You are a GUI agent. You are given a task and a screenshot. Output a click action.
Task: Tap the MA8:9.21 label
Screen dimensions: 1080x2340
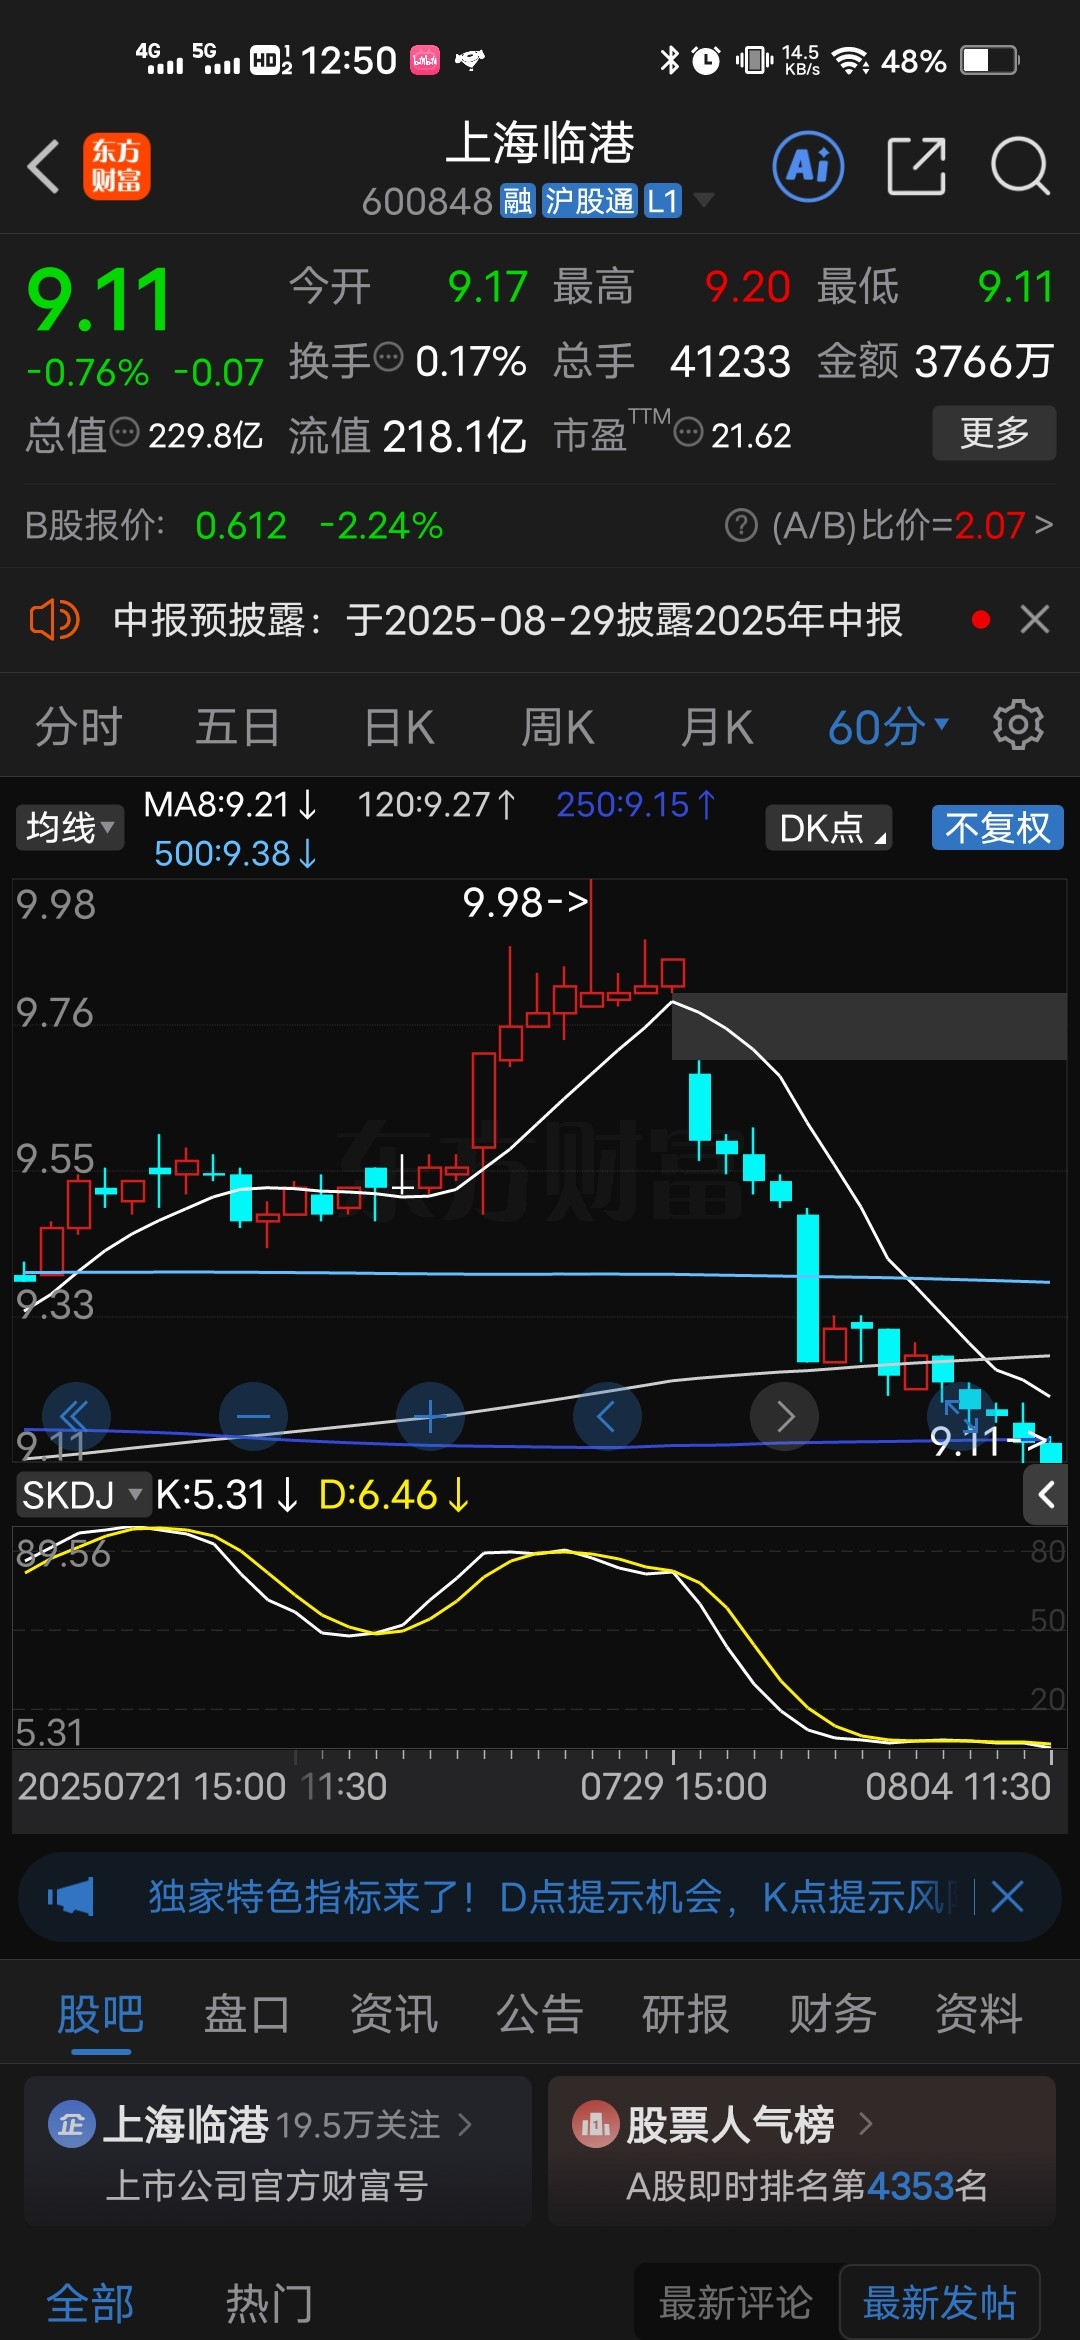(230, 804)
